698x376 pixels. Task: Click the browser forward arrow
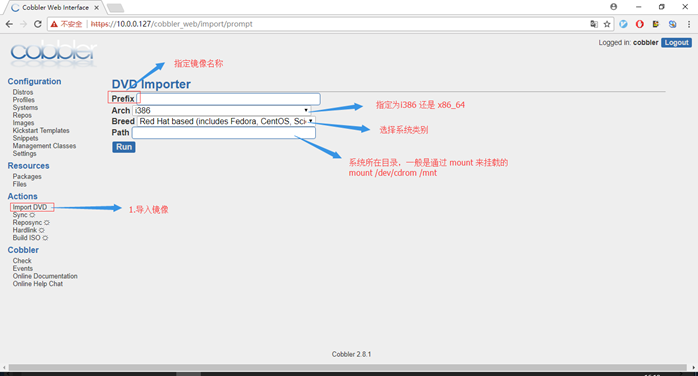point(24,24)
